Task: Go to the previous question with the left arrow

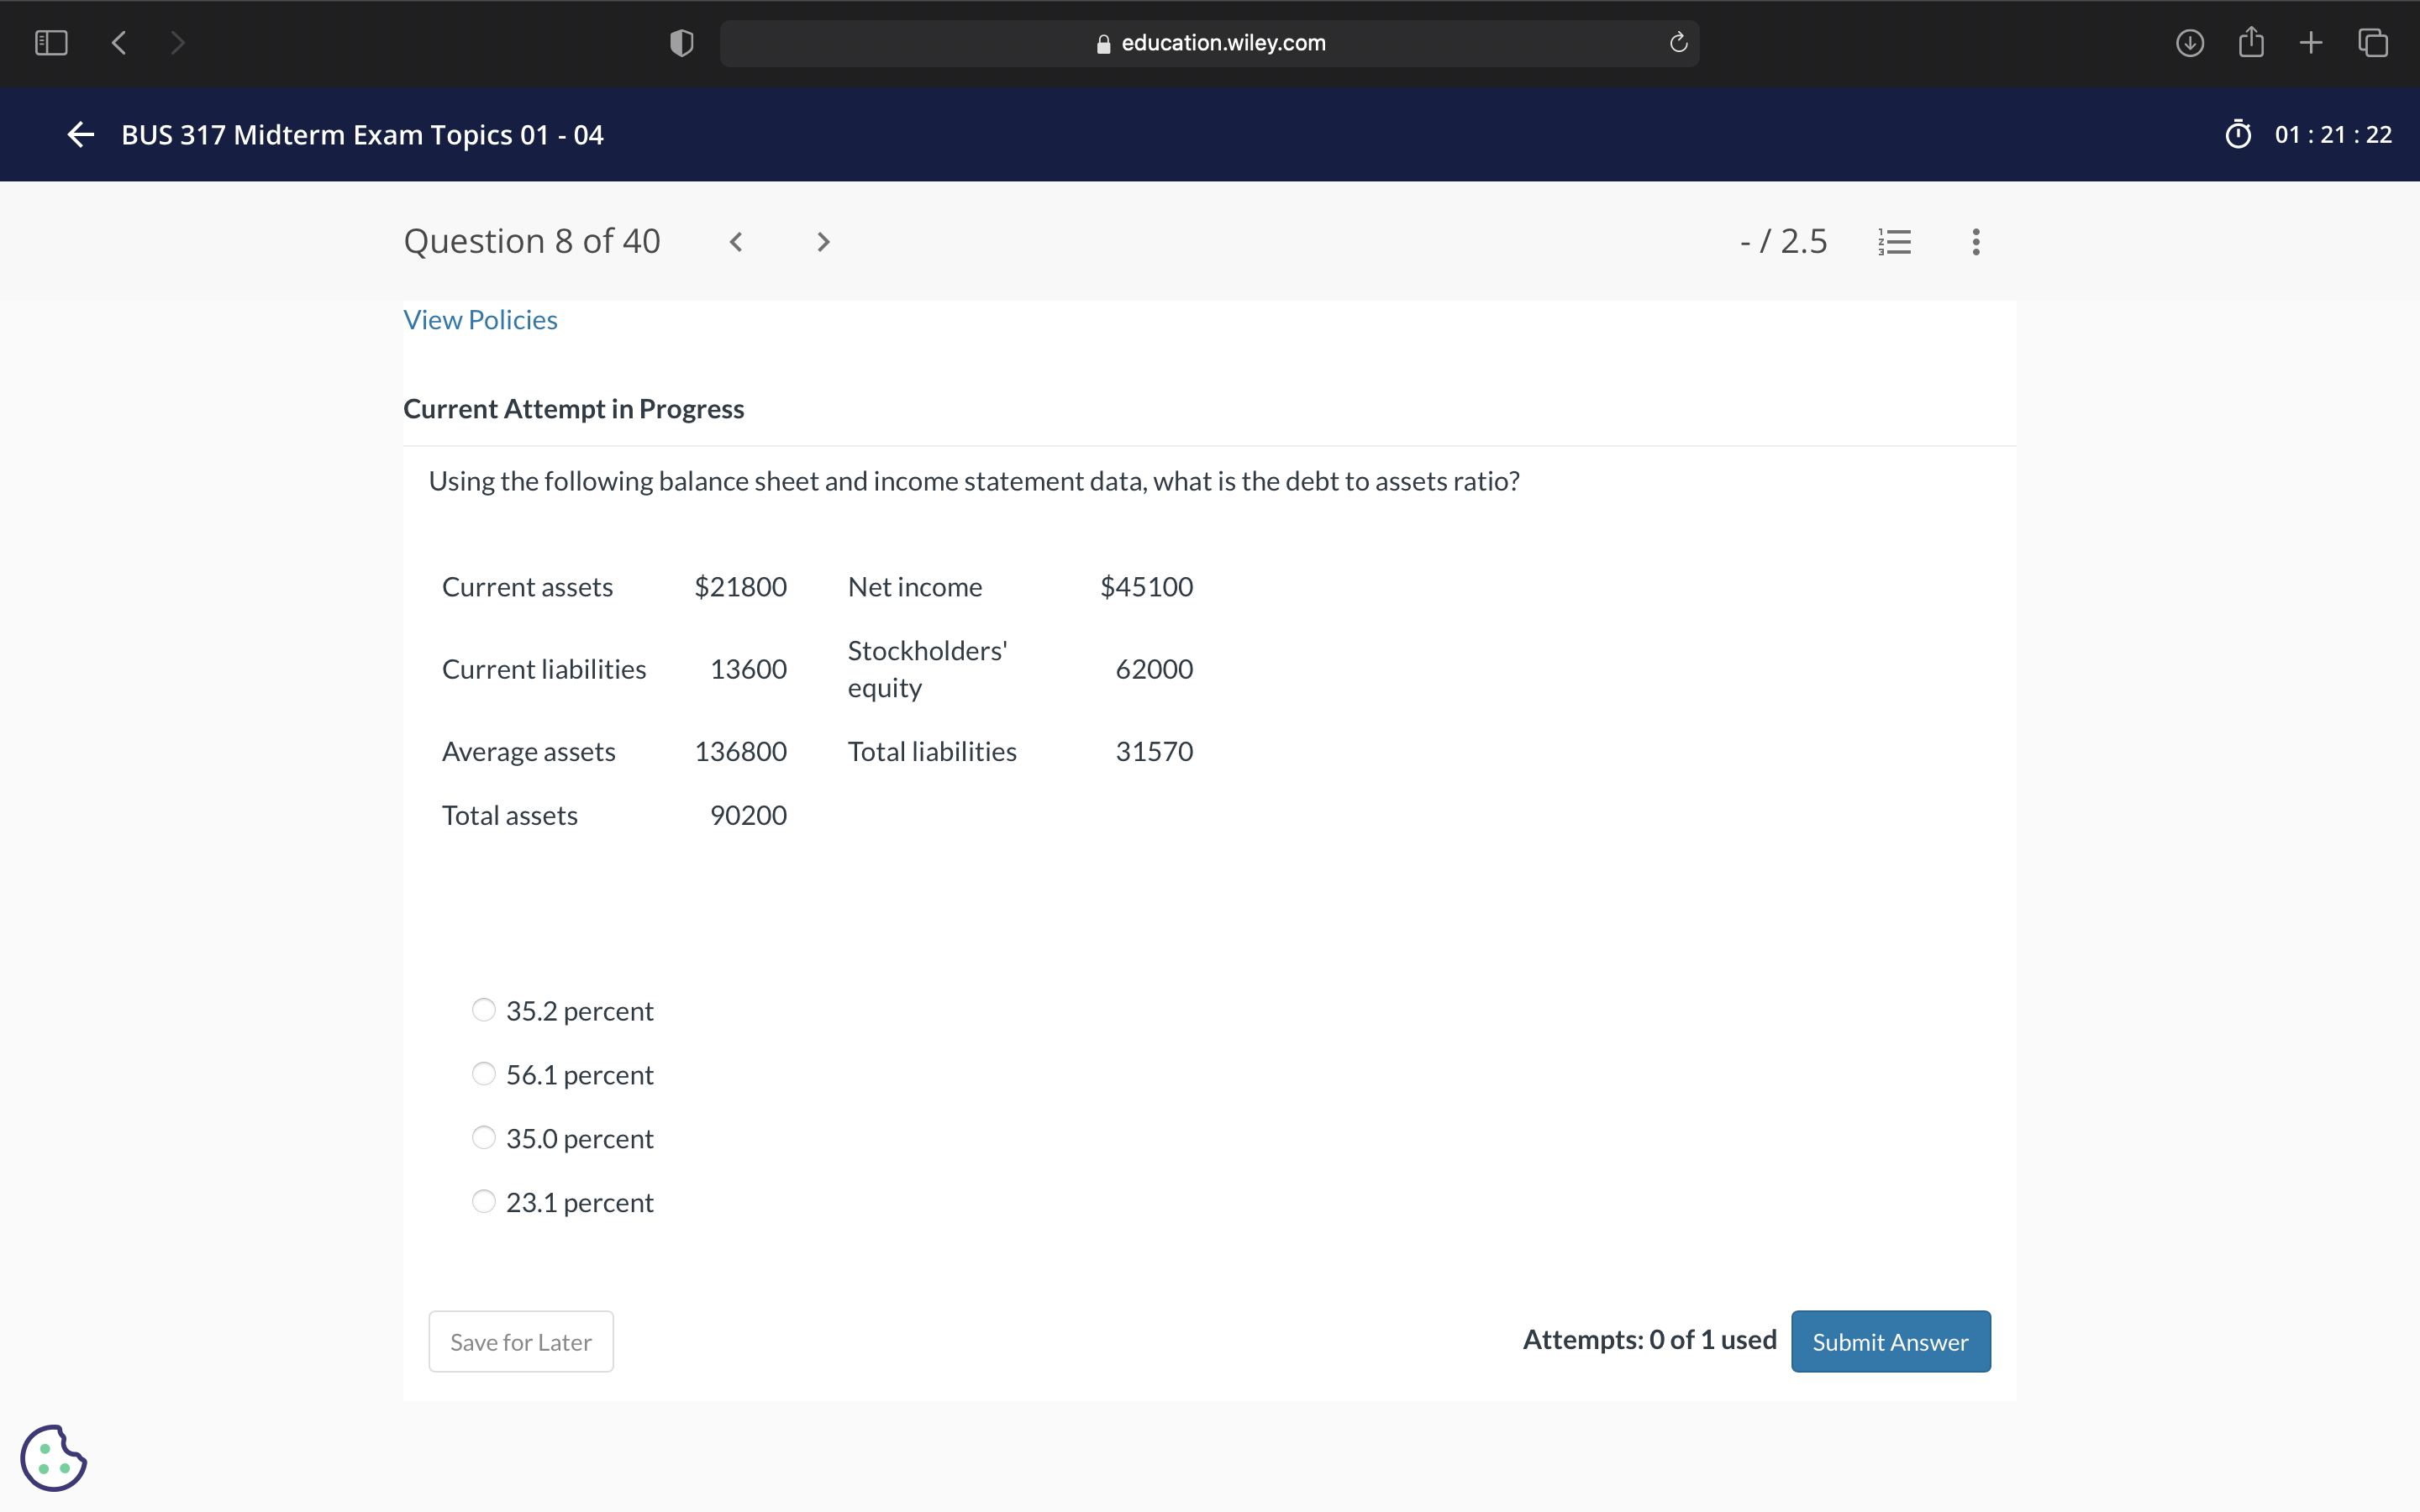Action: 737,240
